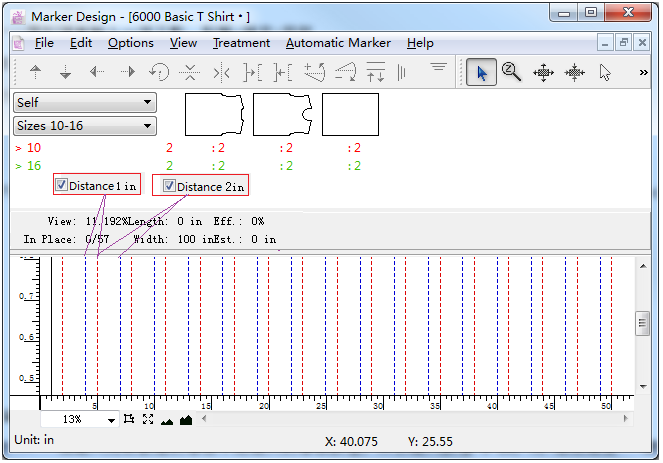Click the rotate piece icon
This screenshot has height=463, width=663.
coord(158,73)
